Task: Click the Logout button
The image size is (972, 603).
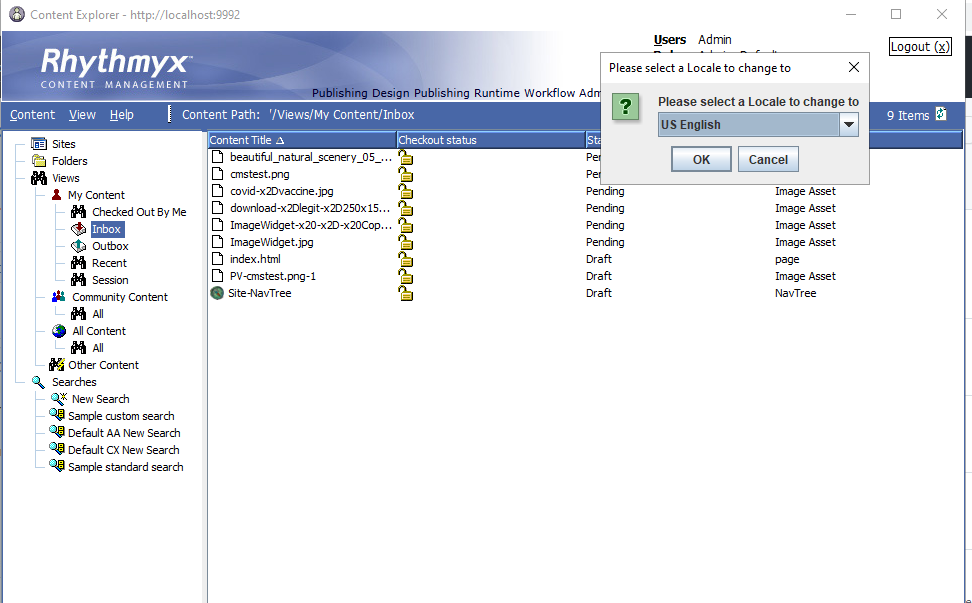Action: 918,46
